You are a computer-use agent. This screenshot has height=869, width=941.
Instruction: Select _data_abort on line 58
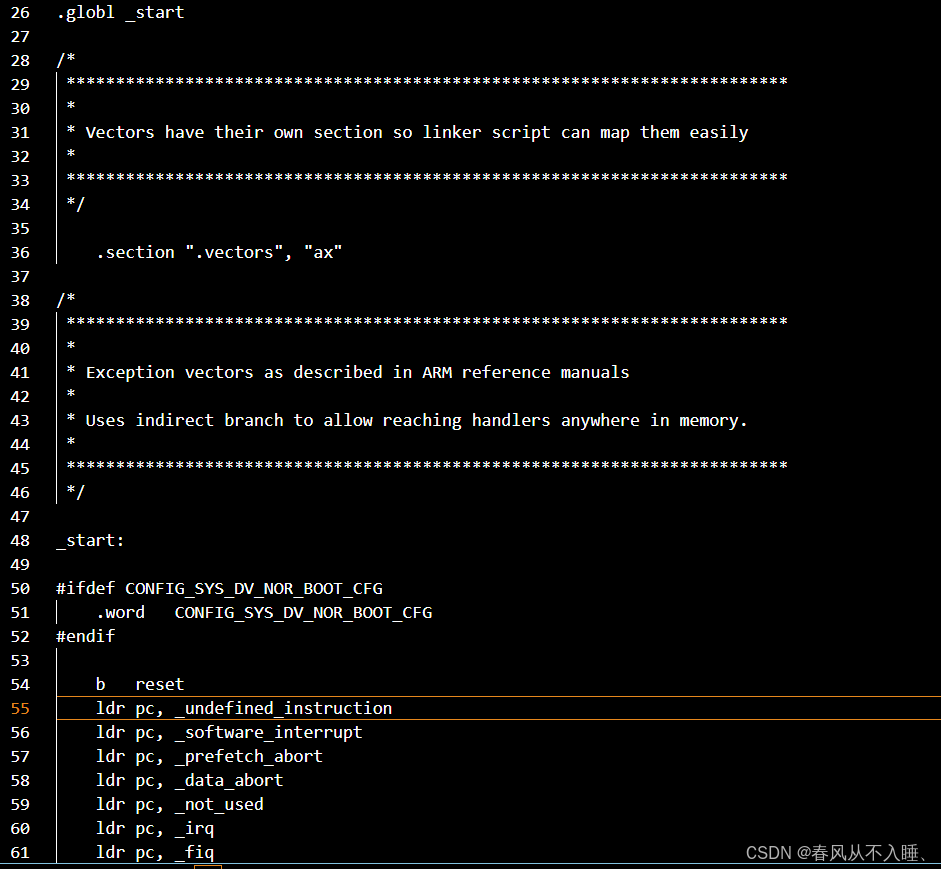[x=228, y=780]
